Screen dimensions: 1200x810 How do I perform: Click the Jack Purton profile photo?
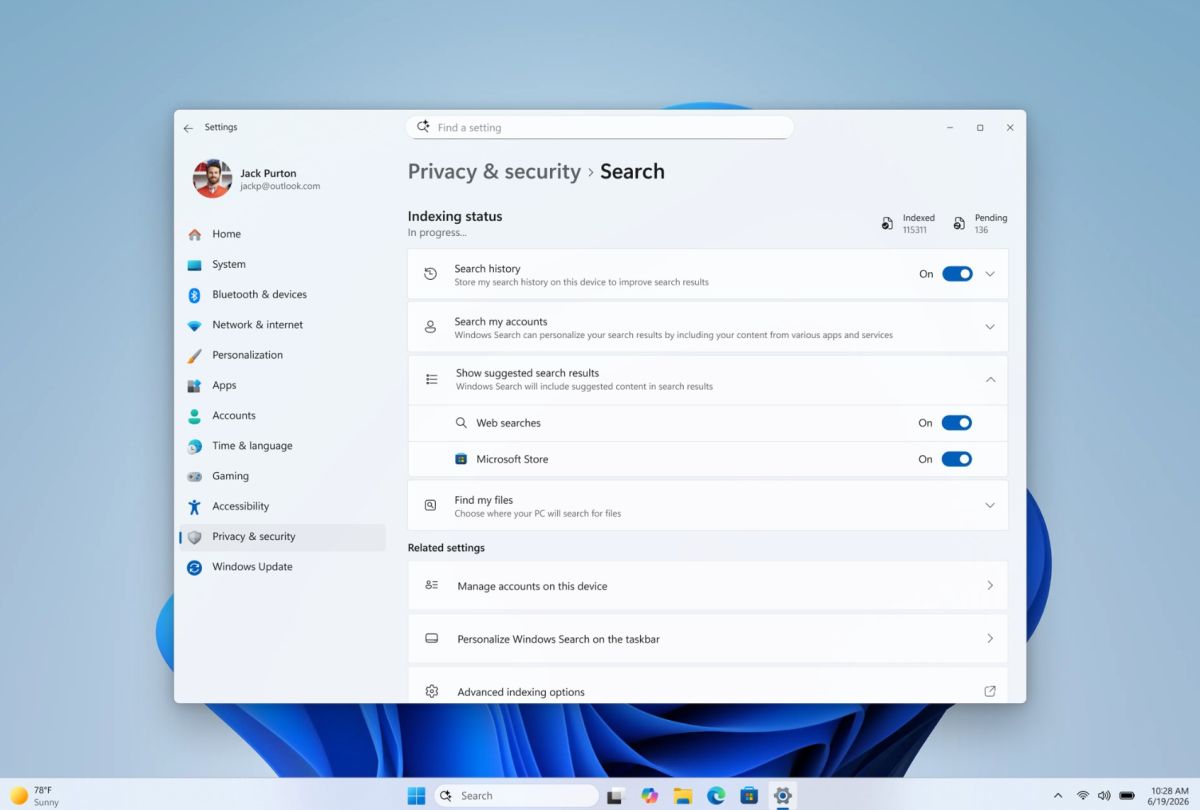[212, 179]
